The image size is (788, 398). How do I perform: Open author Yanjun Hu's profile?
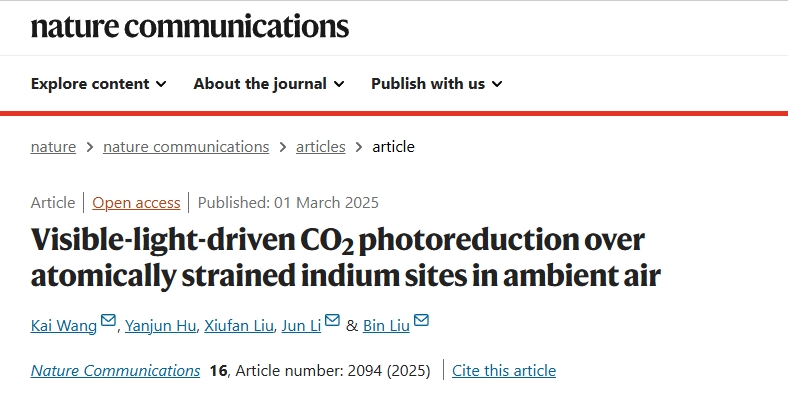[160, 326]
